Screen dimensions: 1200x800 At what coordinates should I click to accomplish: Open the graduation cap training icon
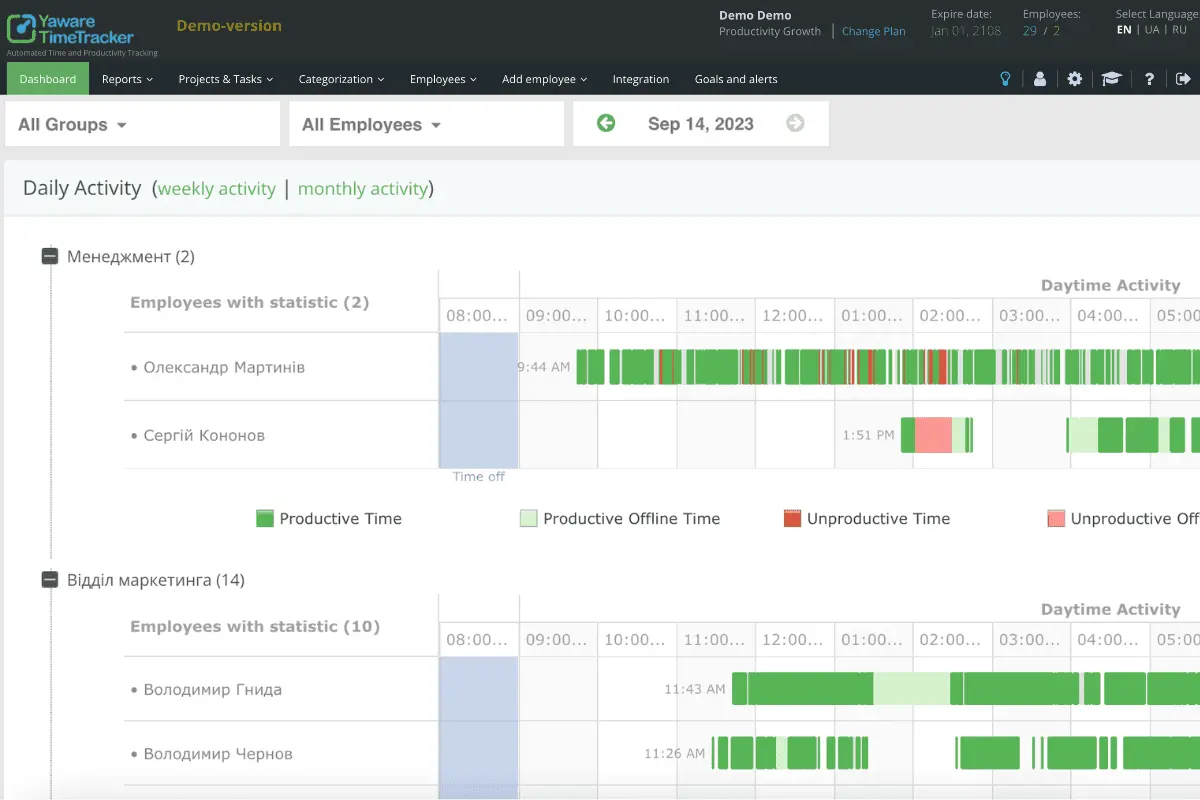pyautogui.click(x=1111, y=79)
